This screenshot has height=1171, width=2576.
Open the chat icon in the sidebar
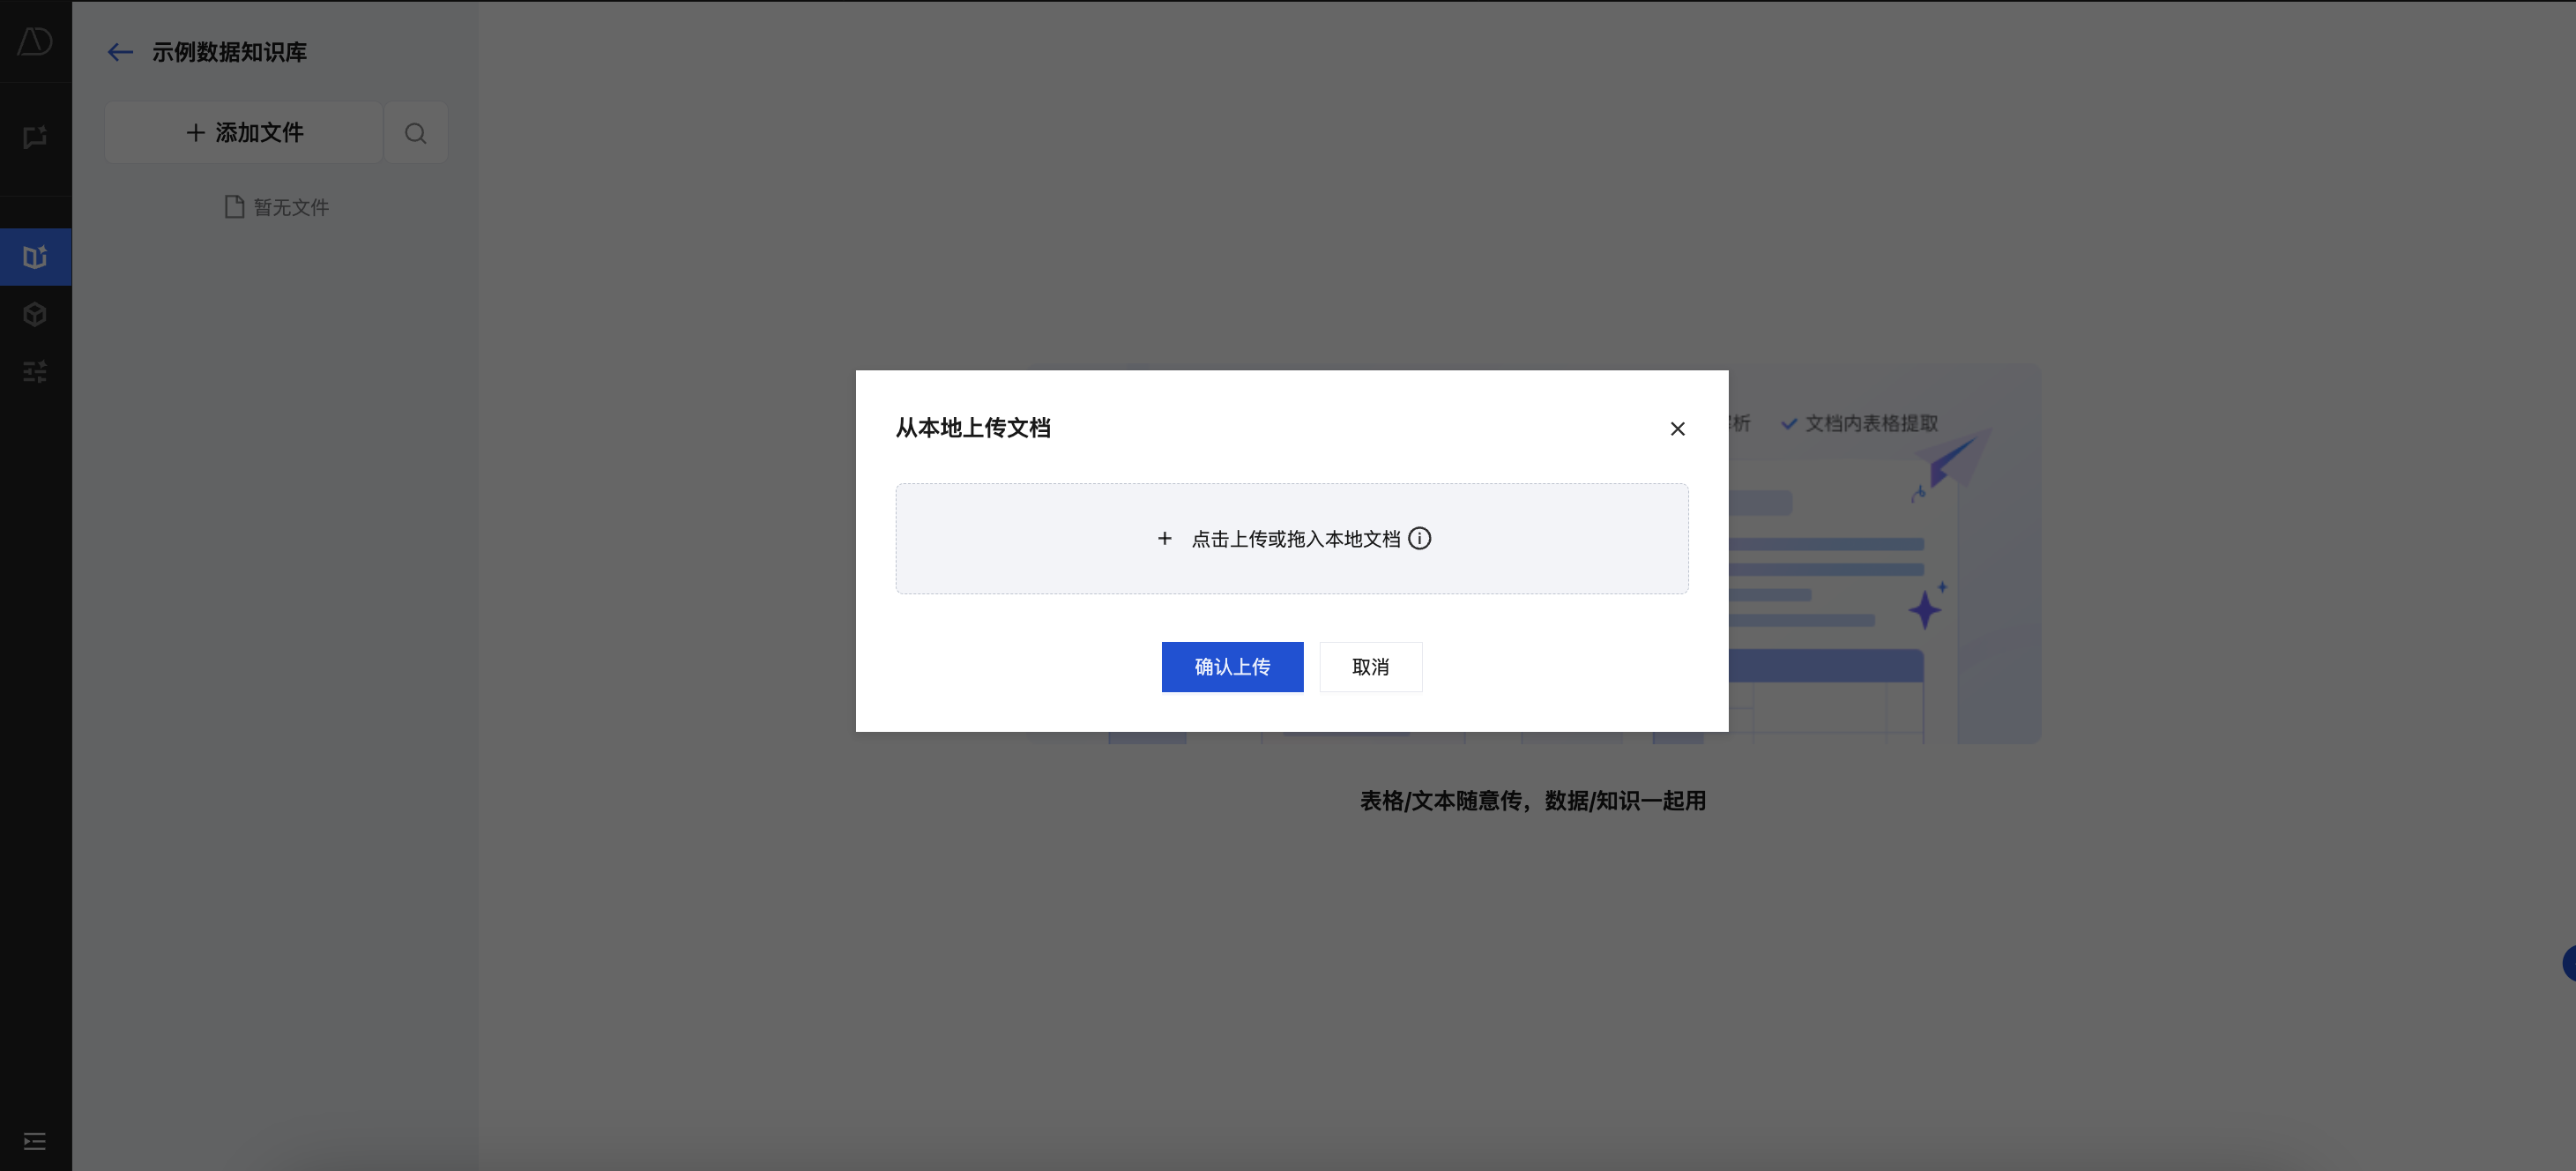coord(35,137)
